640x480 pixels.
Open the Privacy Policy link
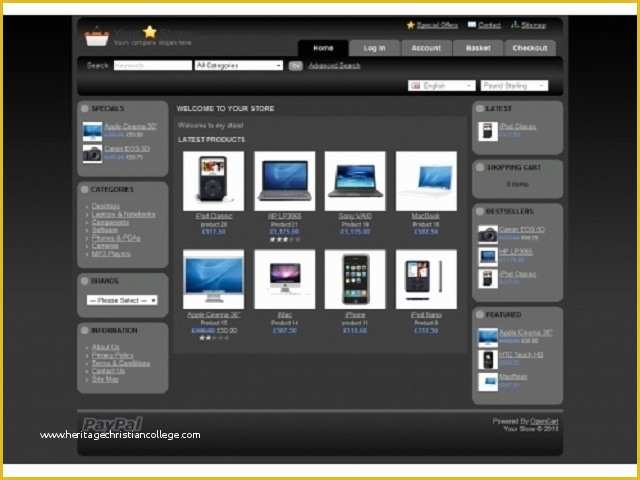[112, 356]
